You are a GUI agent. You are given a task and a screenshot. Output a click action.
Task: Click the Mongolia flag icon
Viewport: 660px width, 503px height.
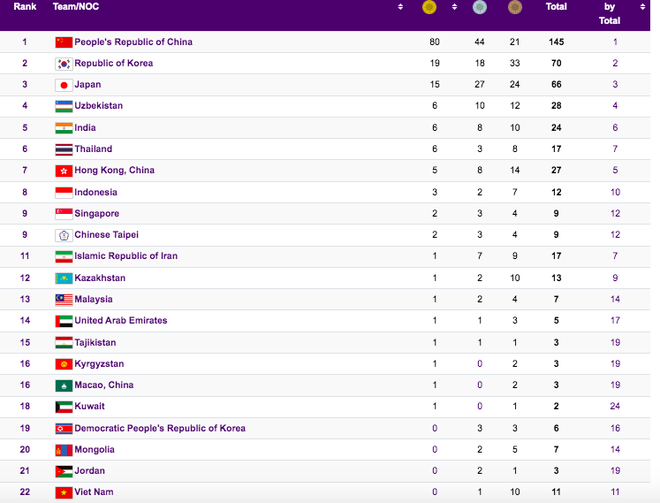coord(64,450)
